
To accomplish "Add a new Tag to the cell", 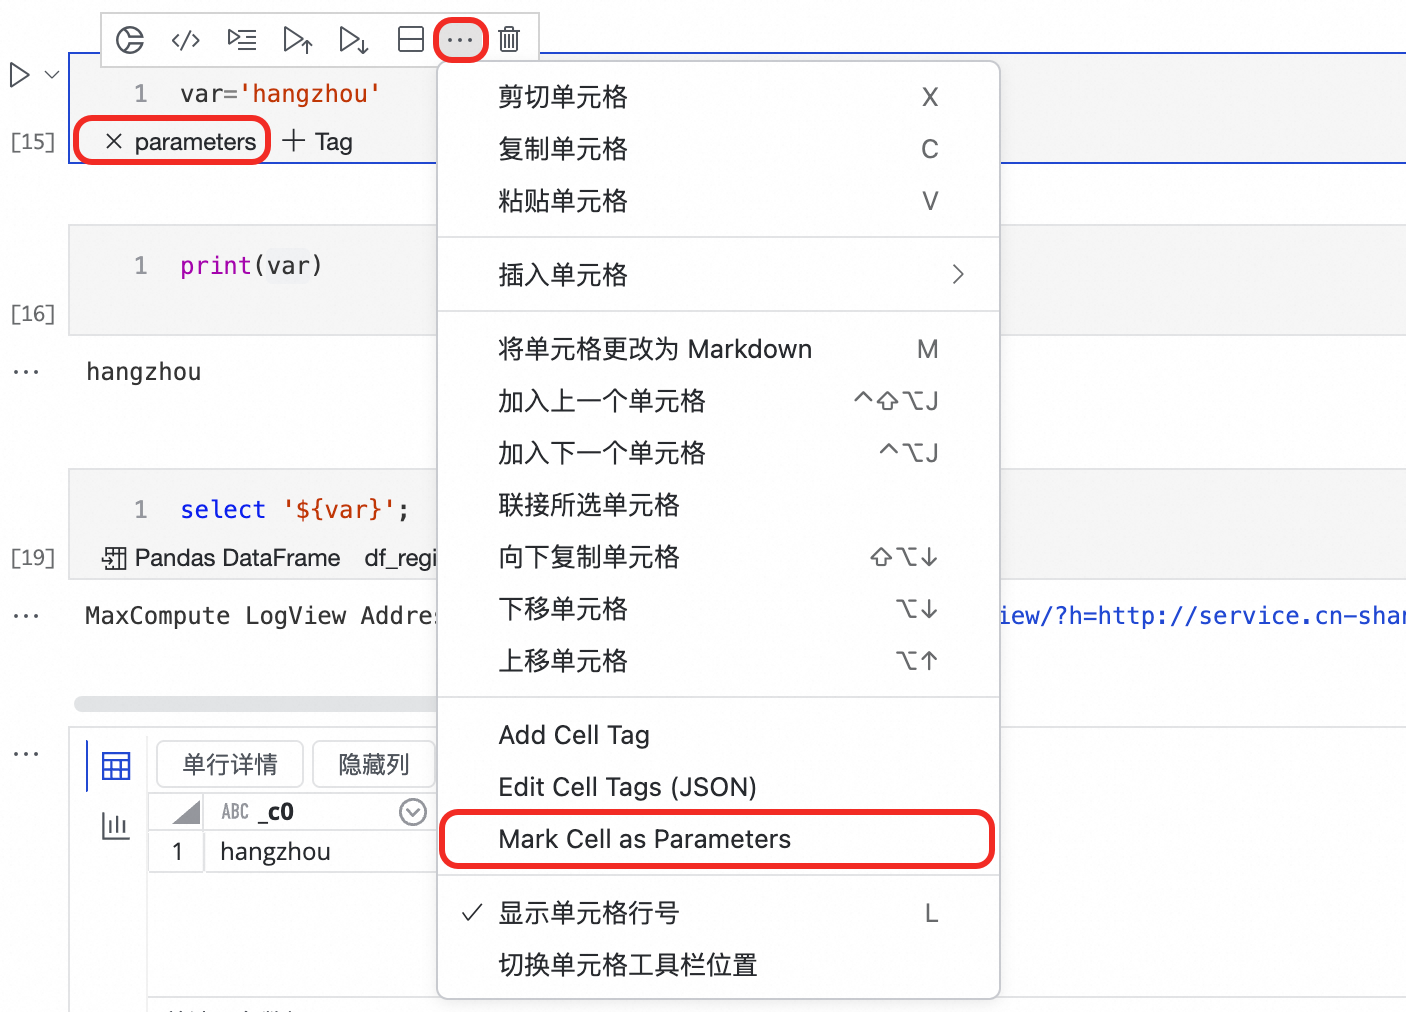I will point(317,142).
